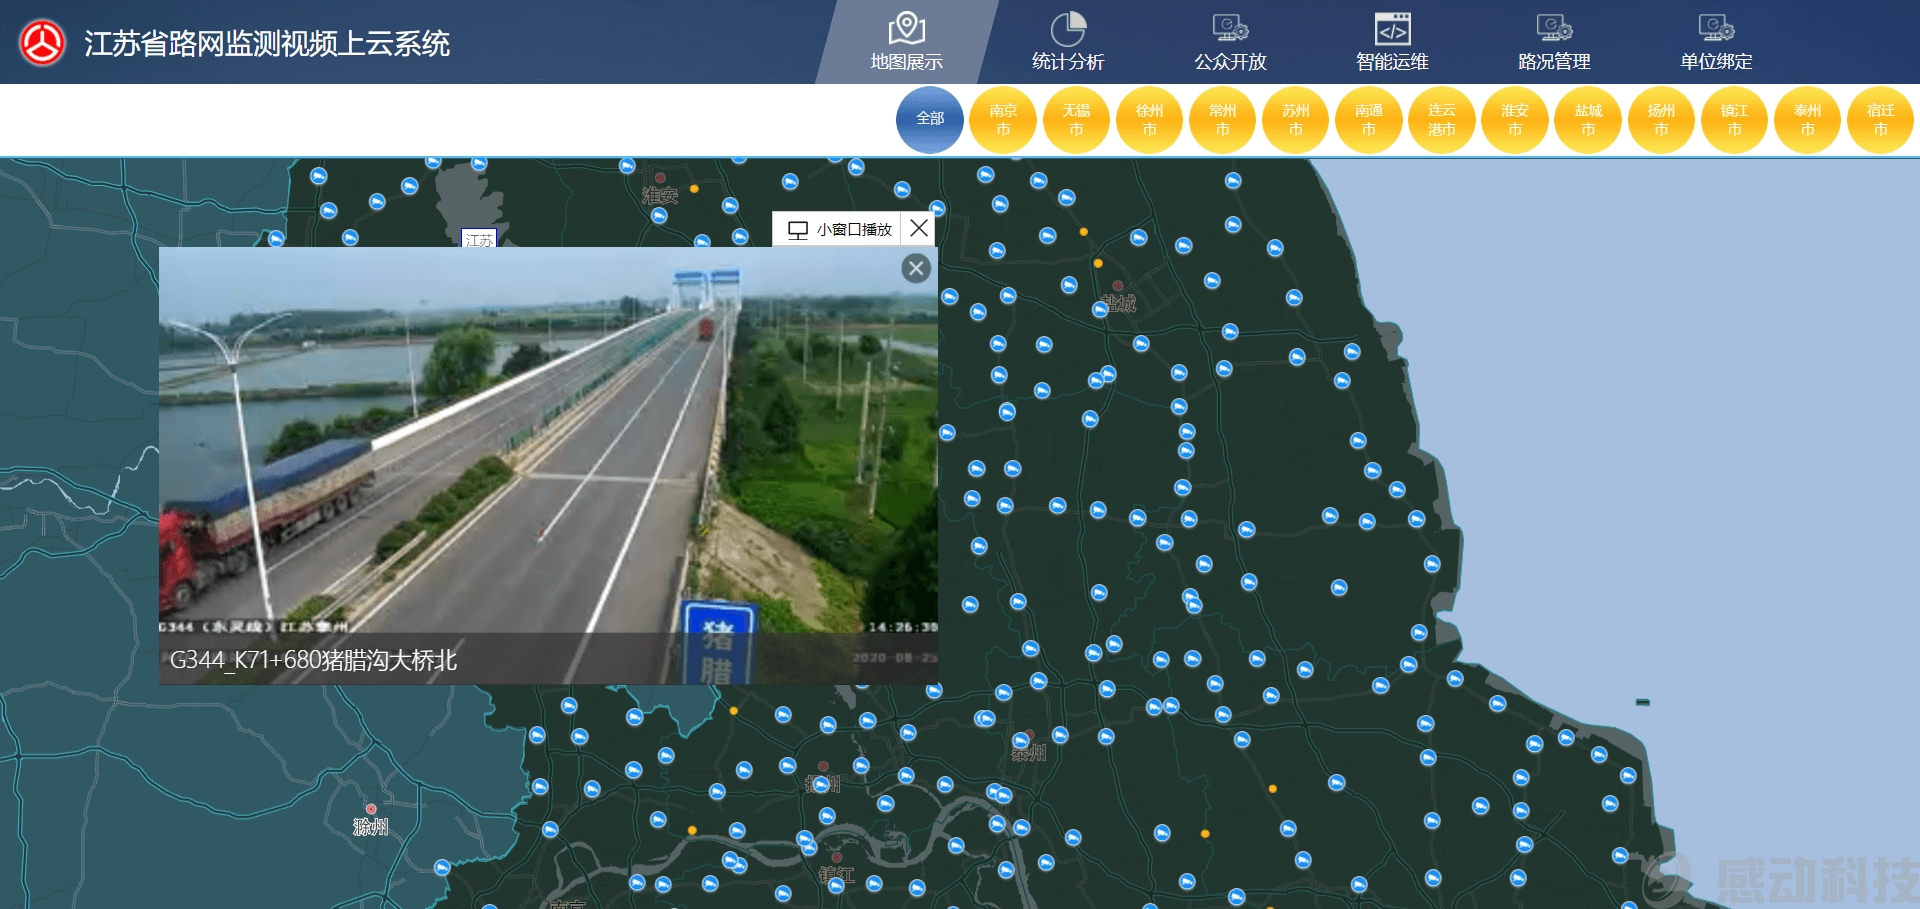Choose the 连云港市 city filter
This screenshot has height=909, width=1920.
click(x=1441, y=119)
